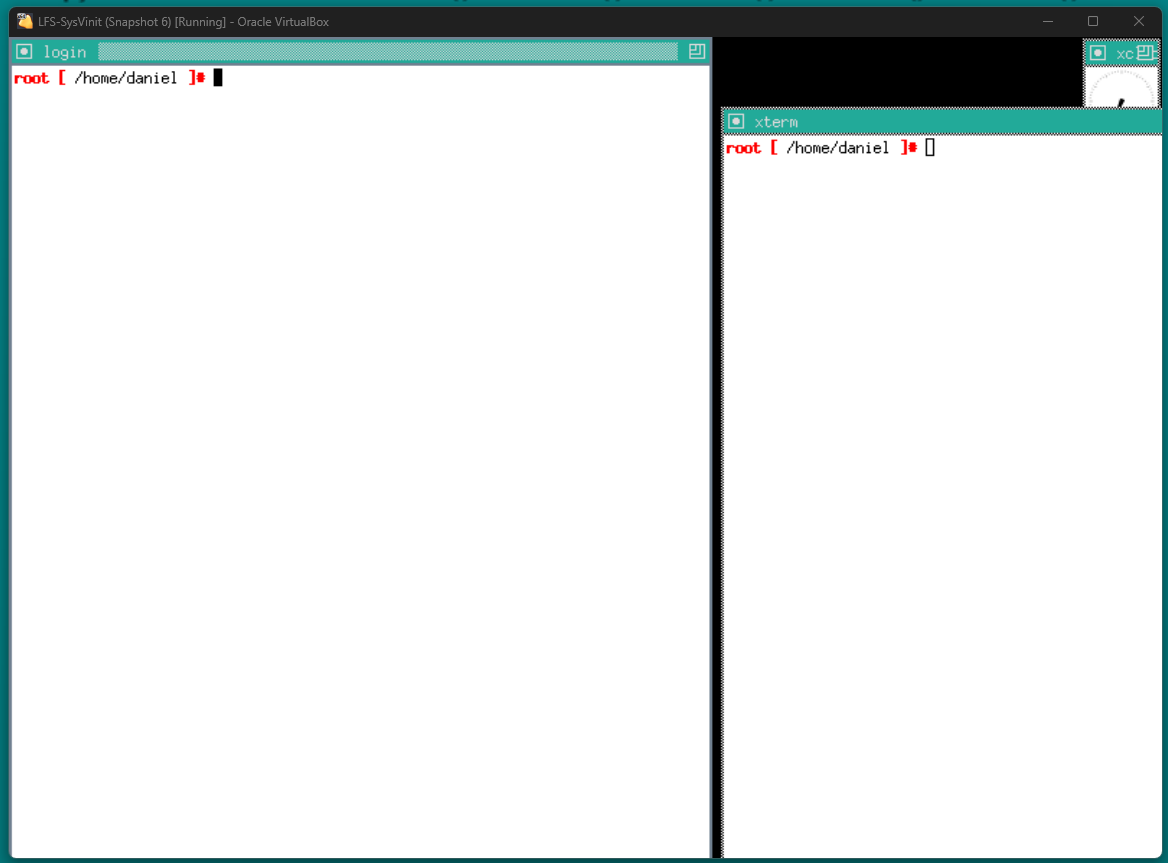
Task: Click the login window title text
Action: pyautogui.click(x=65, y=52)
